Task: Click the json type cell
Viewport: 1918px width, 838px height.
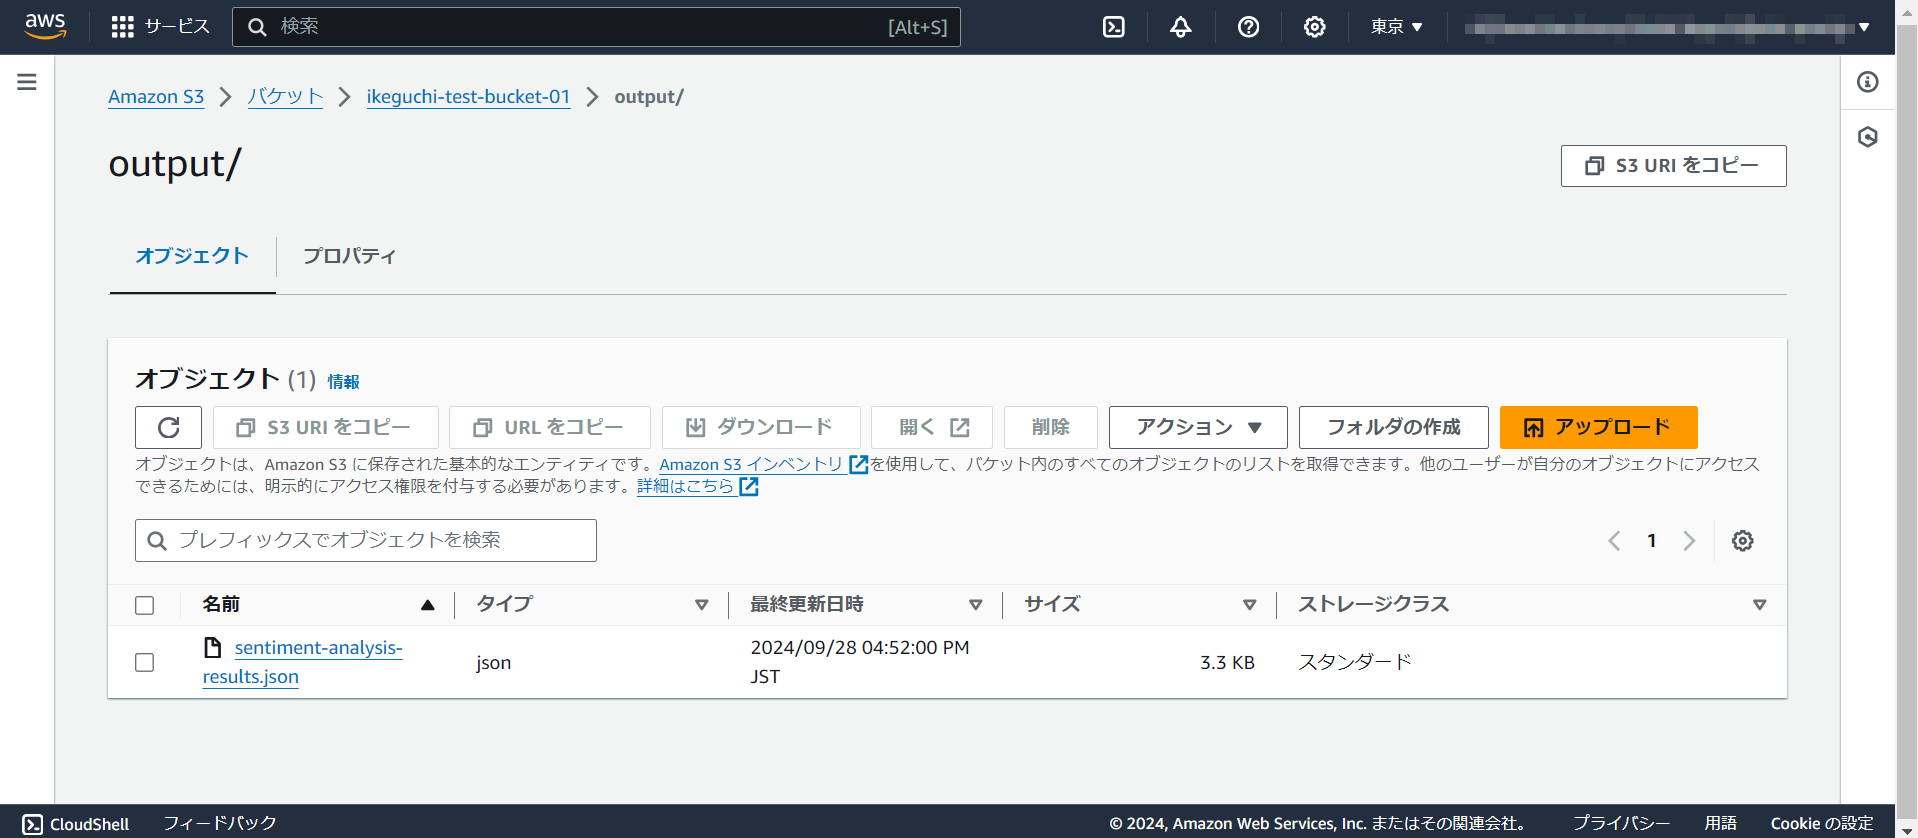Action: point(493,663)
